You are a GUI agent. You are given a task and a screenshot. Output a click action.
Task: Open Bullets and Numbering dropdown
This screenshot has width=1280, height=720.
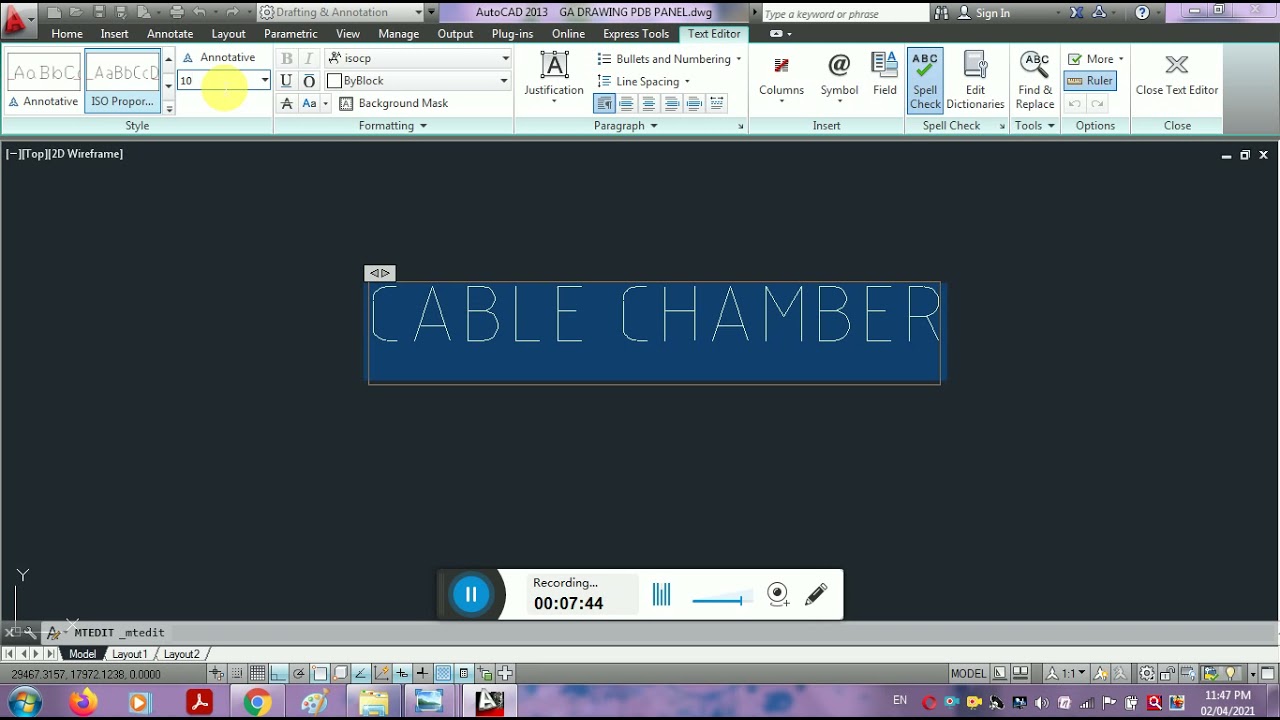[x=669, y=59]
